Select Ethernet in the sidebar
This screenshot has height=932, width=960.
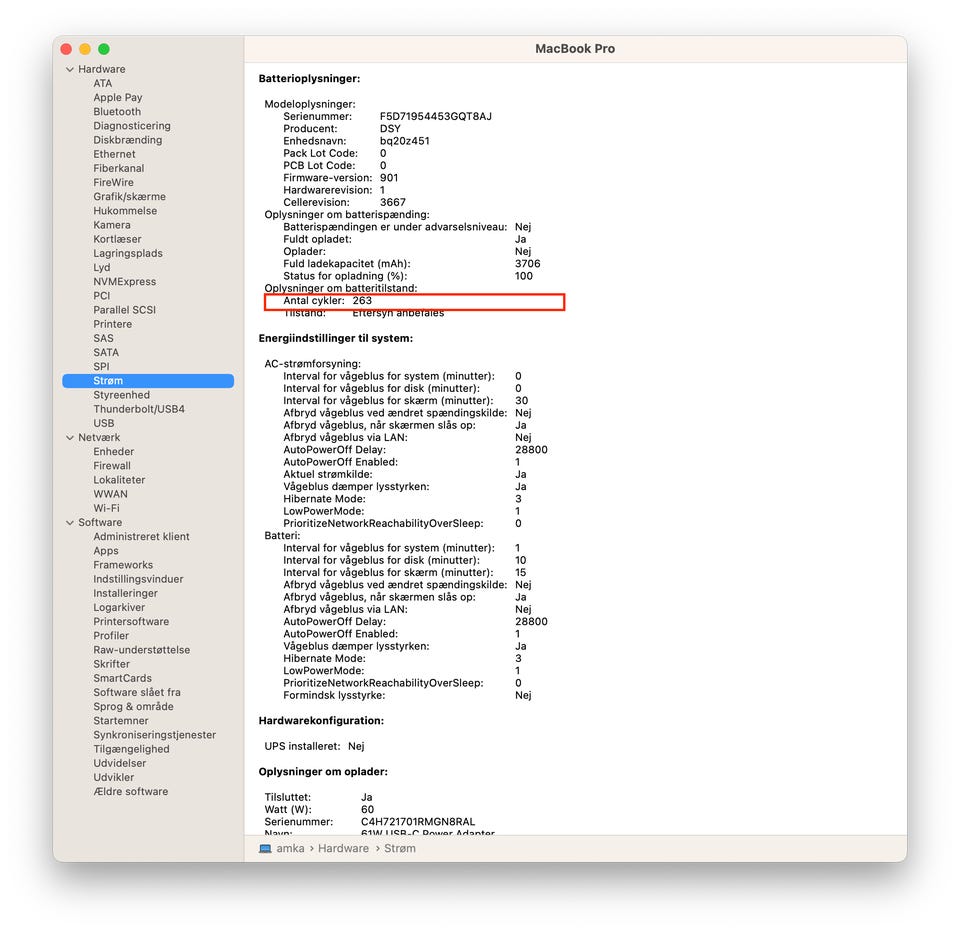[114, 154]
